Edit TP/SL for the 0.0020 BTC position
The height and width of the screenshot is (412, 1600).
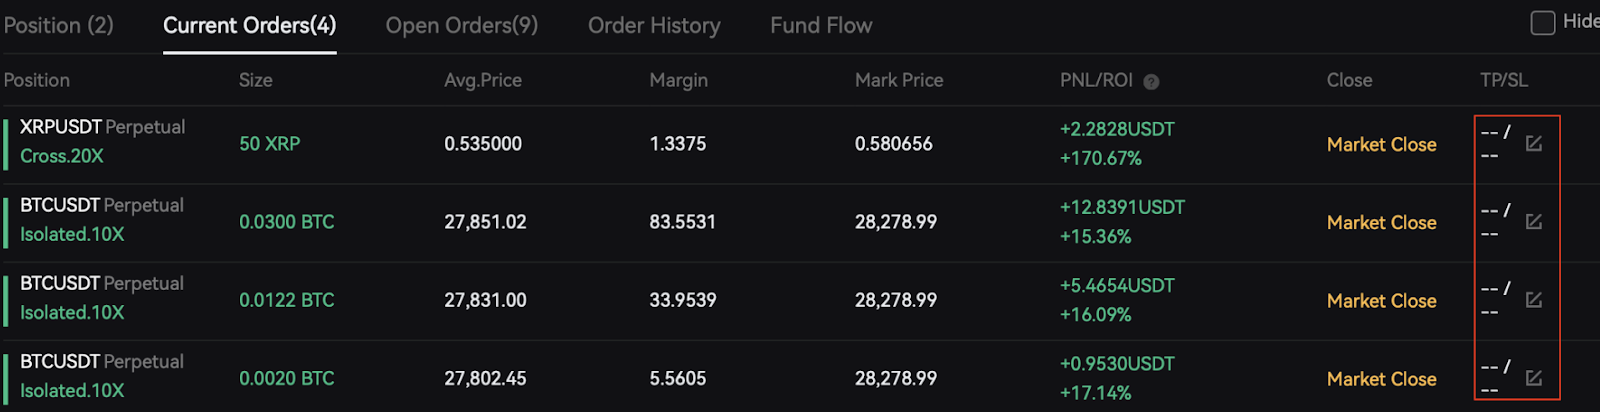pyautogui.click(x=1533, y=378)
